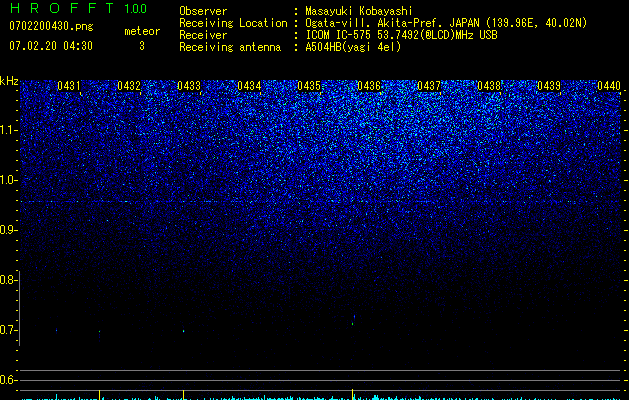Click the kHz axis unit label
Image resolution: width=629 pixels, height=400 pixels.
tap(9, 81)
